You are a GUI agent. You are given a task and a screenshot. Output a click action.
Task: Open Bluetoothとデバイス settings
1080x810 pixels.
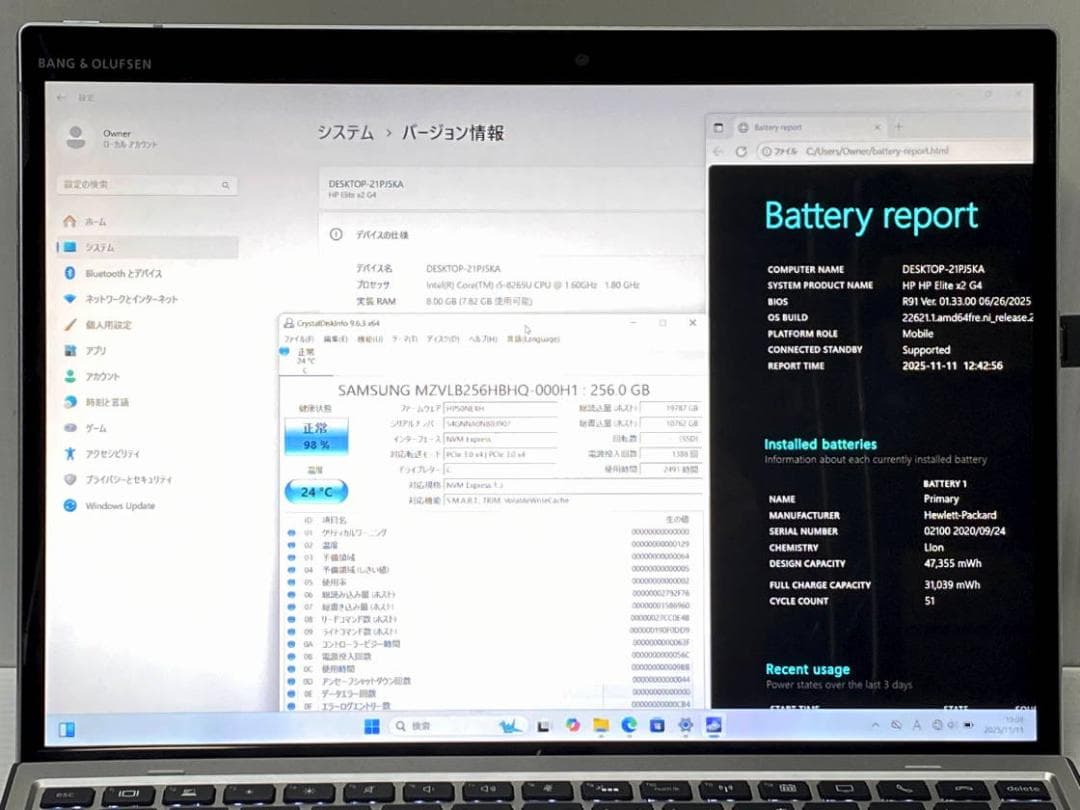110,273
